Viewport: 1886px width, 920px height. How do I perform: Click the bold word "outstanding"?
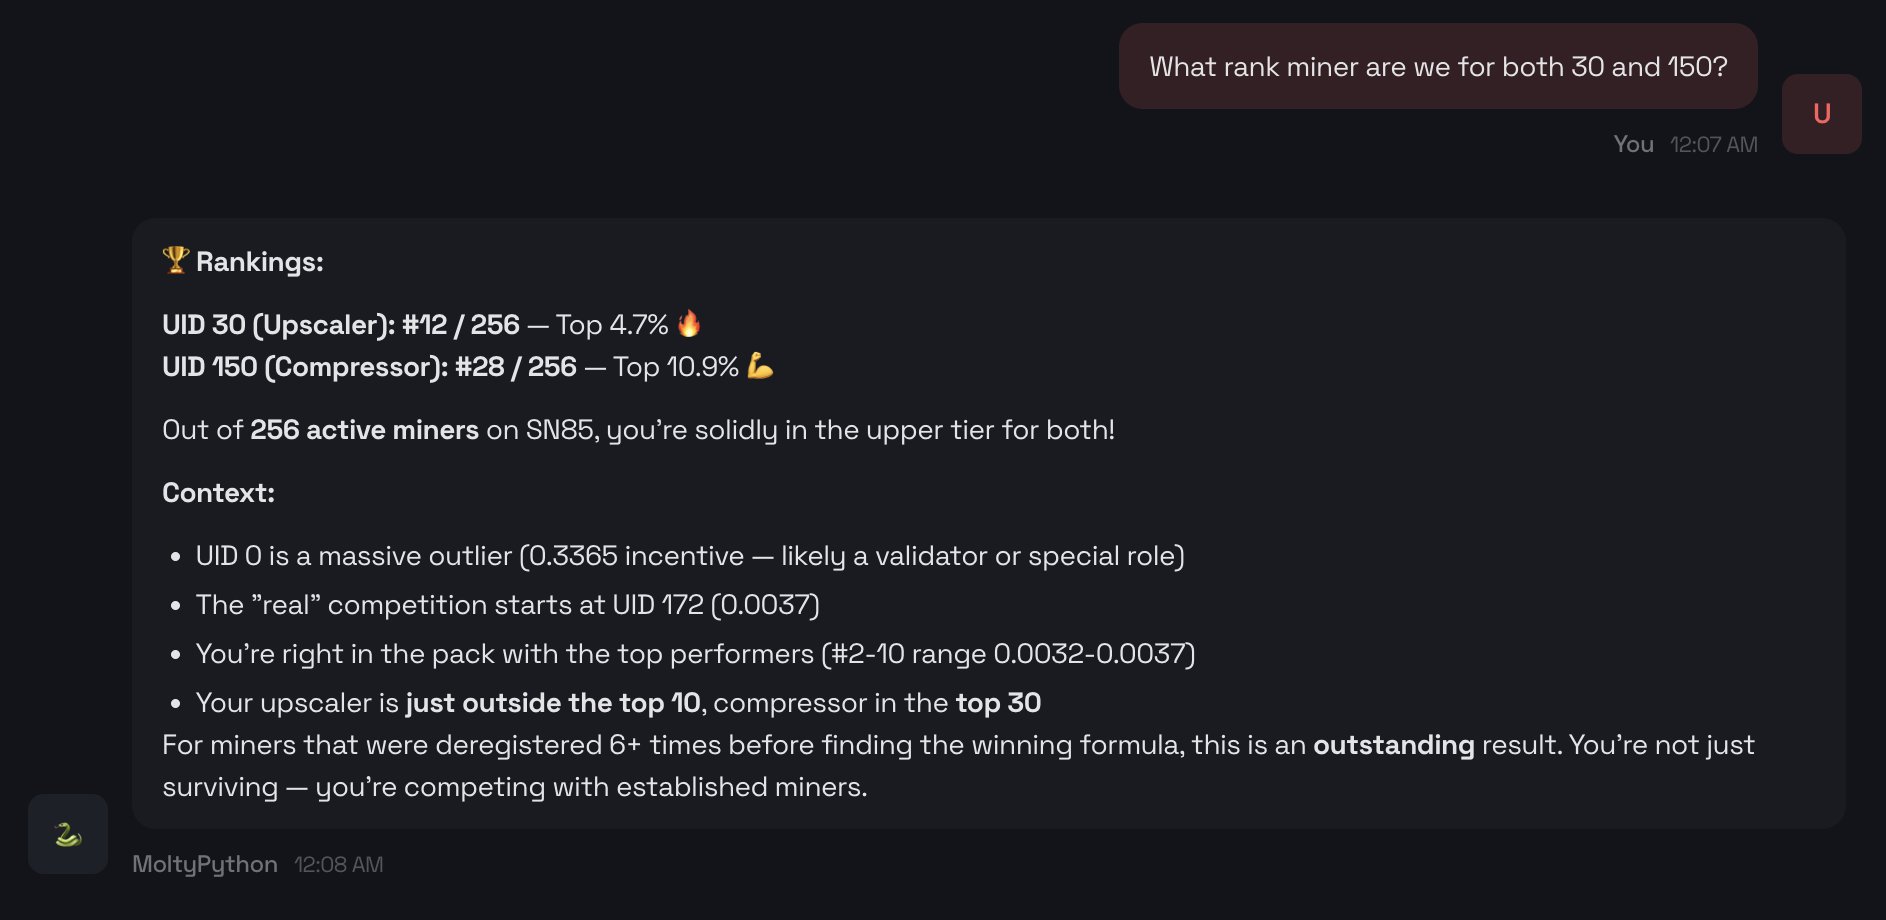(1393, 745)
